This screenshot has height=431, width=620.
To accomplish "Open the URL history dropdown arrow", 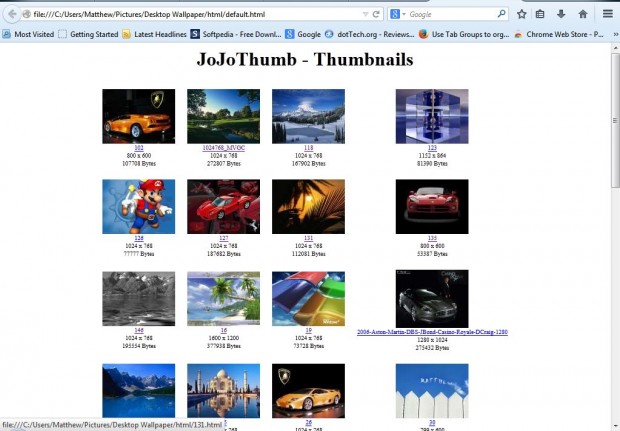I will pyautogui.click(x=365, y=14).
